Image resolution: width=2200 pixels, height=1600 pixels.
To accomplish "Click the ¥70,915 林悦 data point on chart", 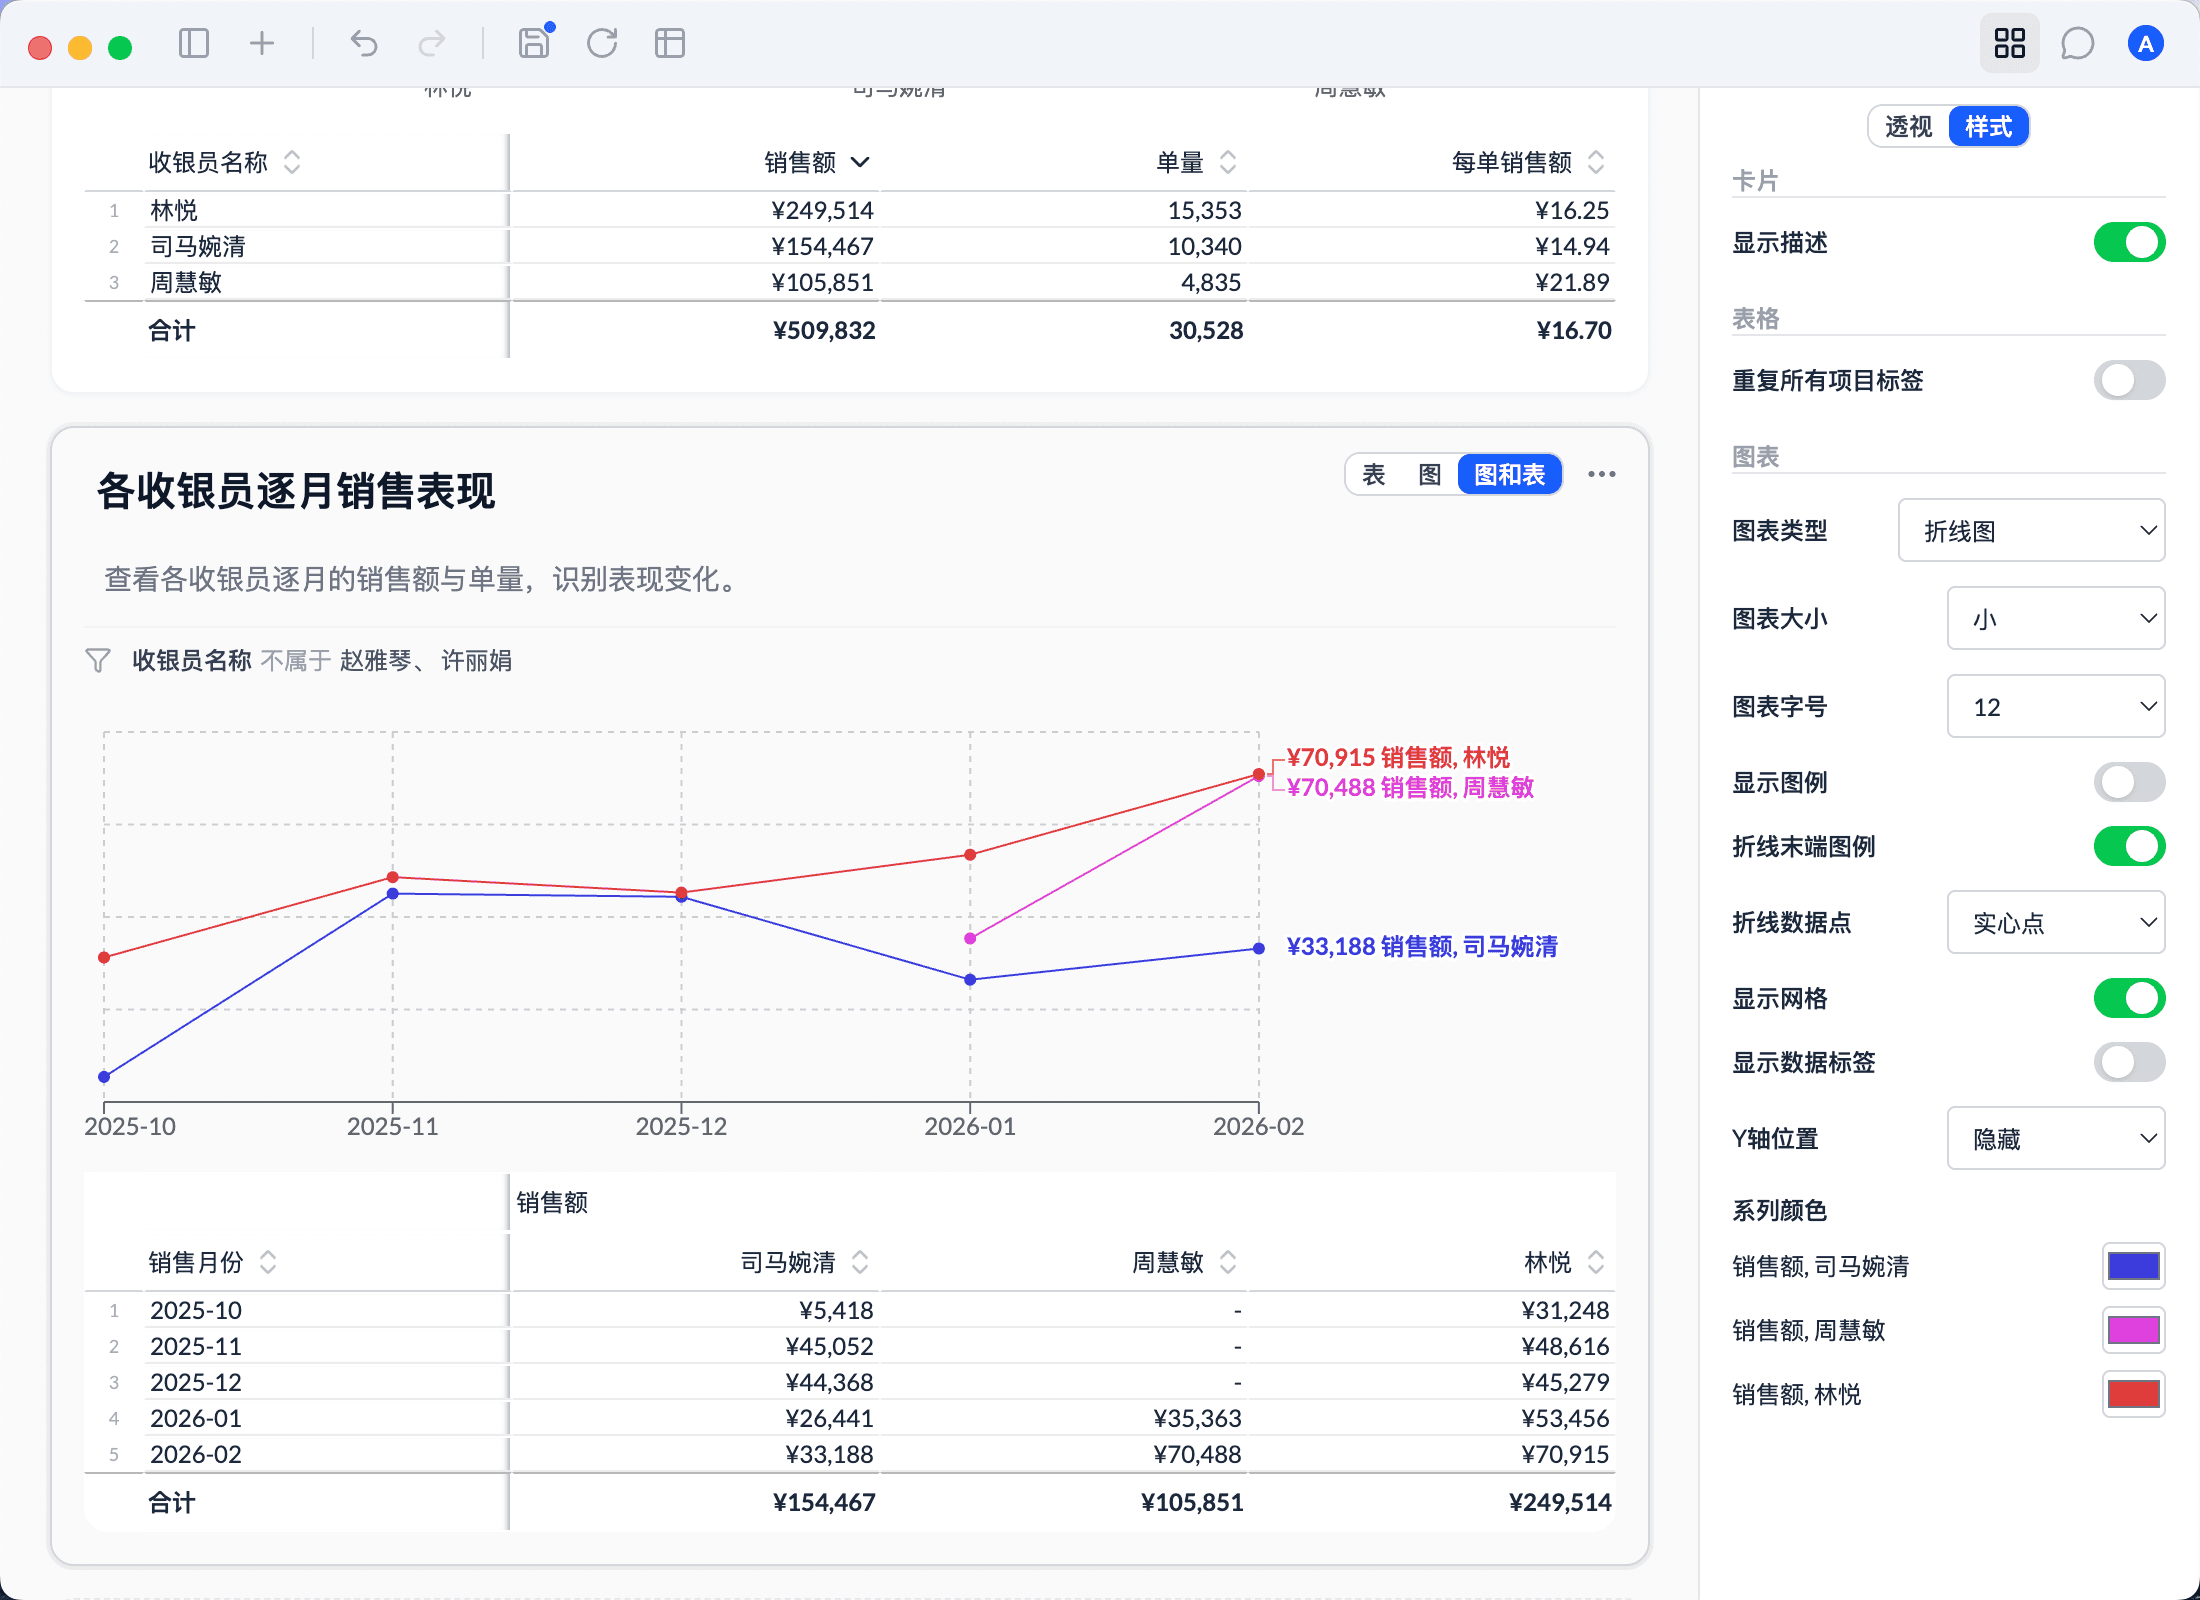I will click(1258, 775).
